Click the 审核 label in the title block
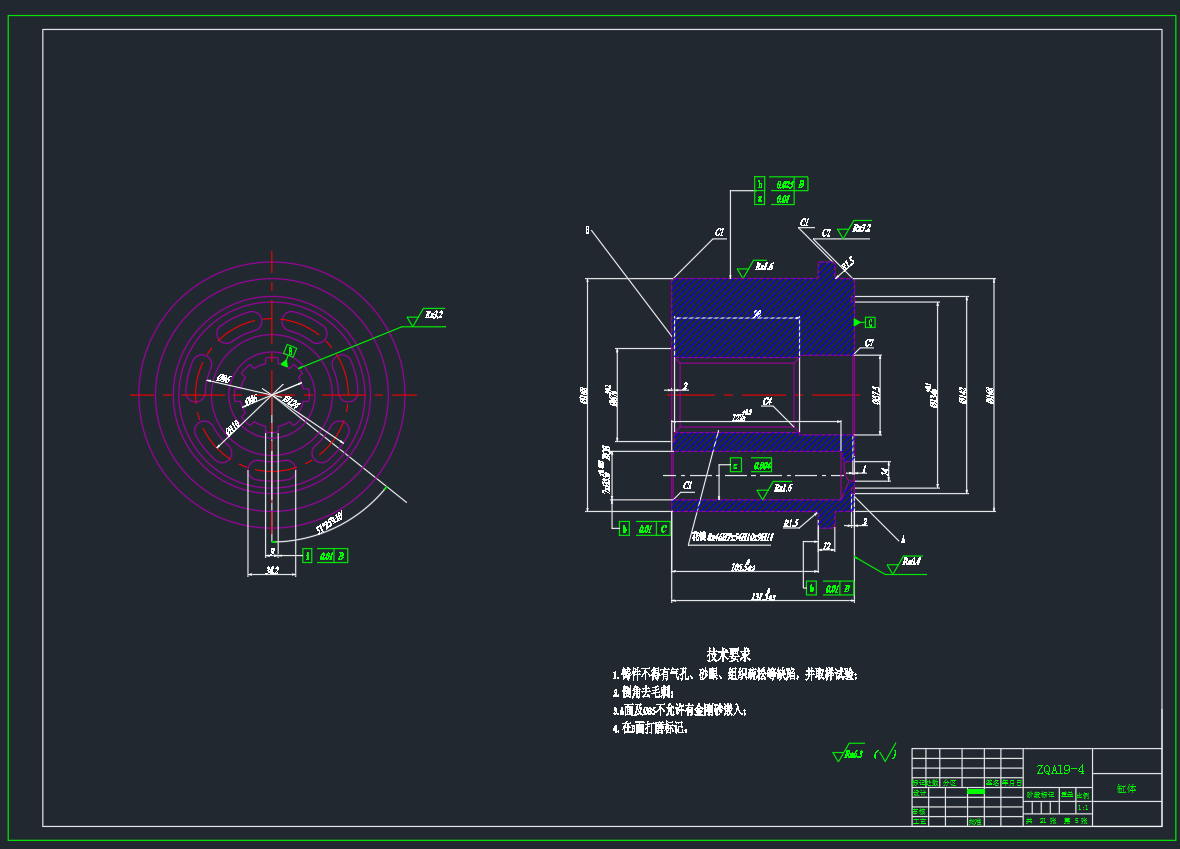Viewport: 1180px width, 849px height. point(919,812)
